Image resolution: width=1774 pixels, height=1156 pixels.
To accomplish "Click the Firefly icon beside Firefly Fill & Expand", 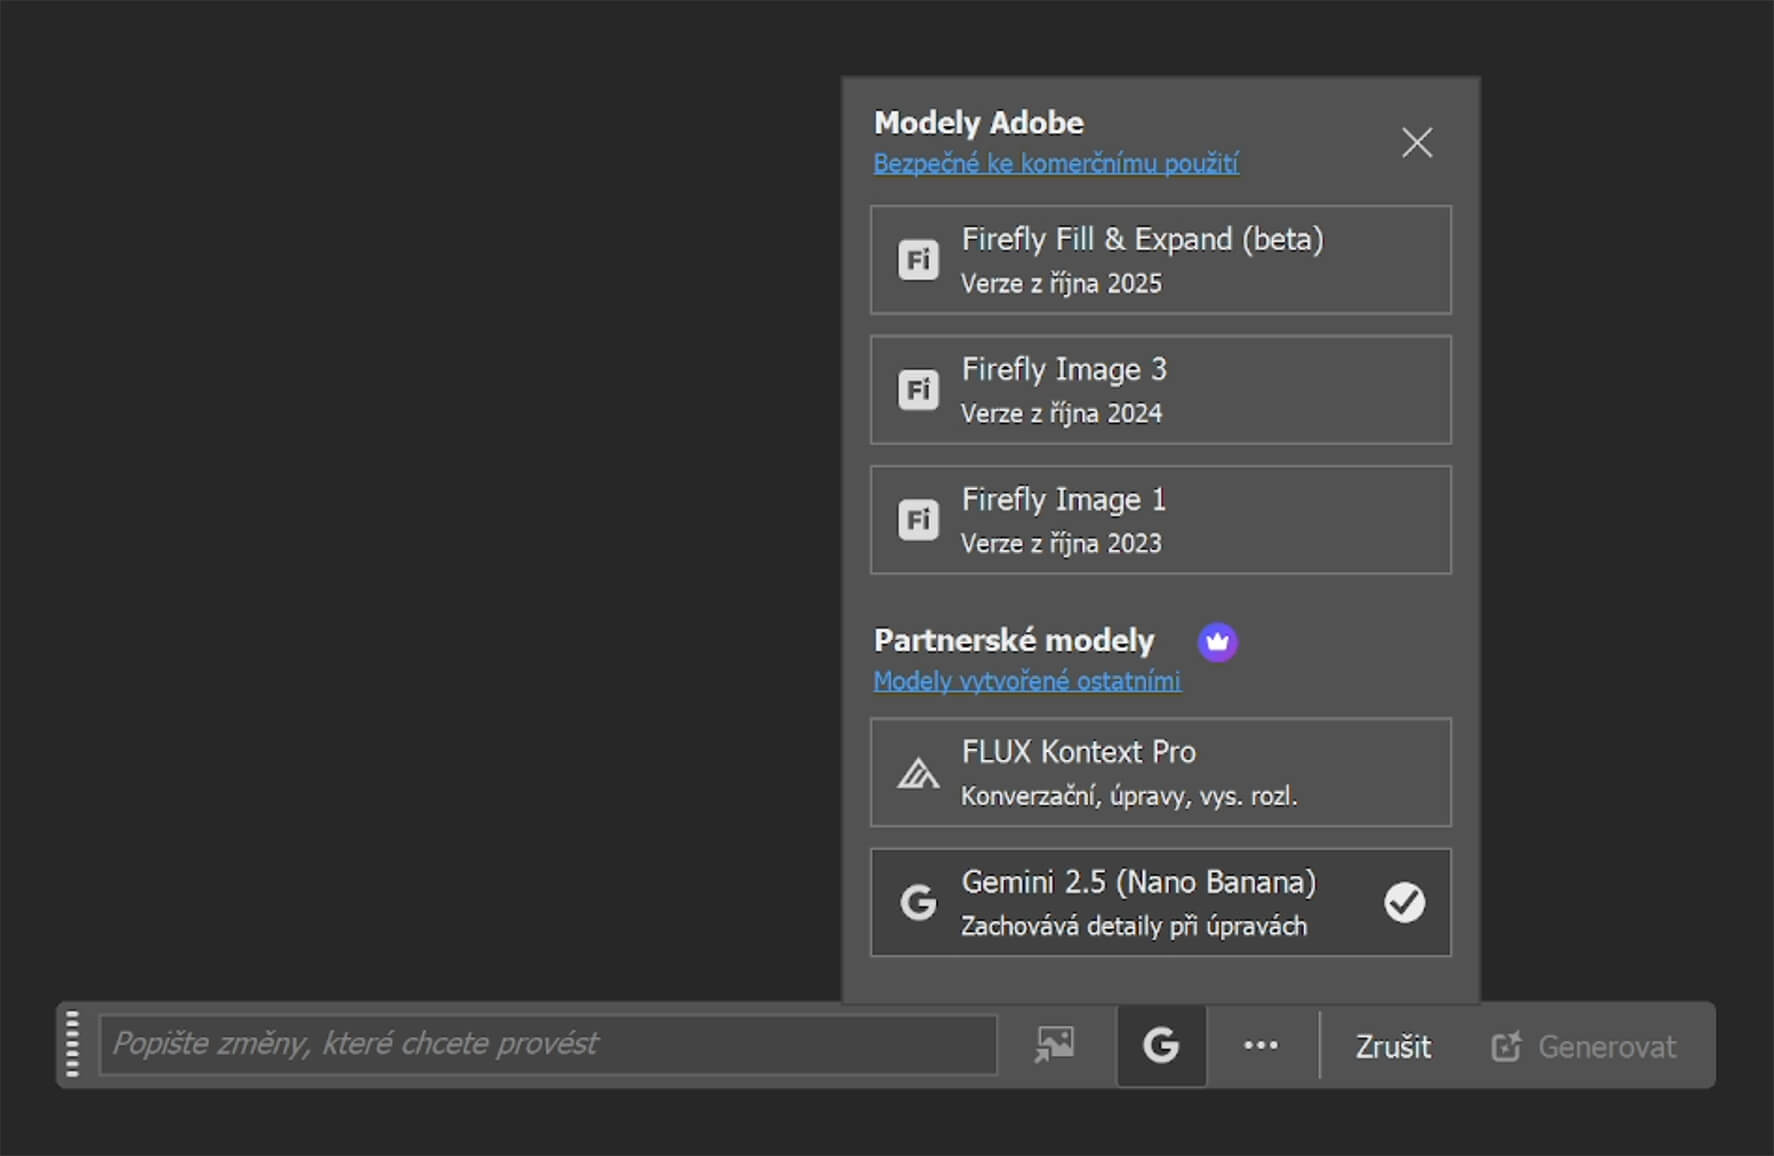I will (x=918, y=260).
